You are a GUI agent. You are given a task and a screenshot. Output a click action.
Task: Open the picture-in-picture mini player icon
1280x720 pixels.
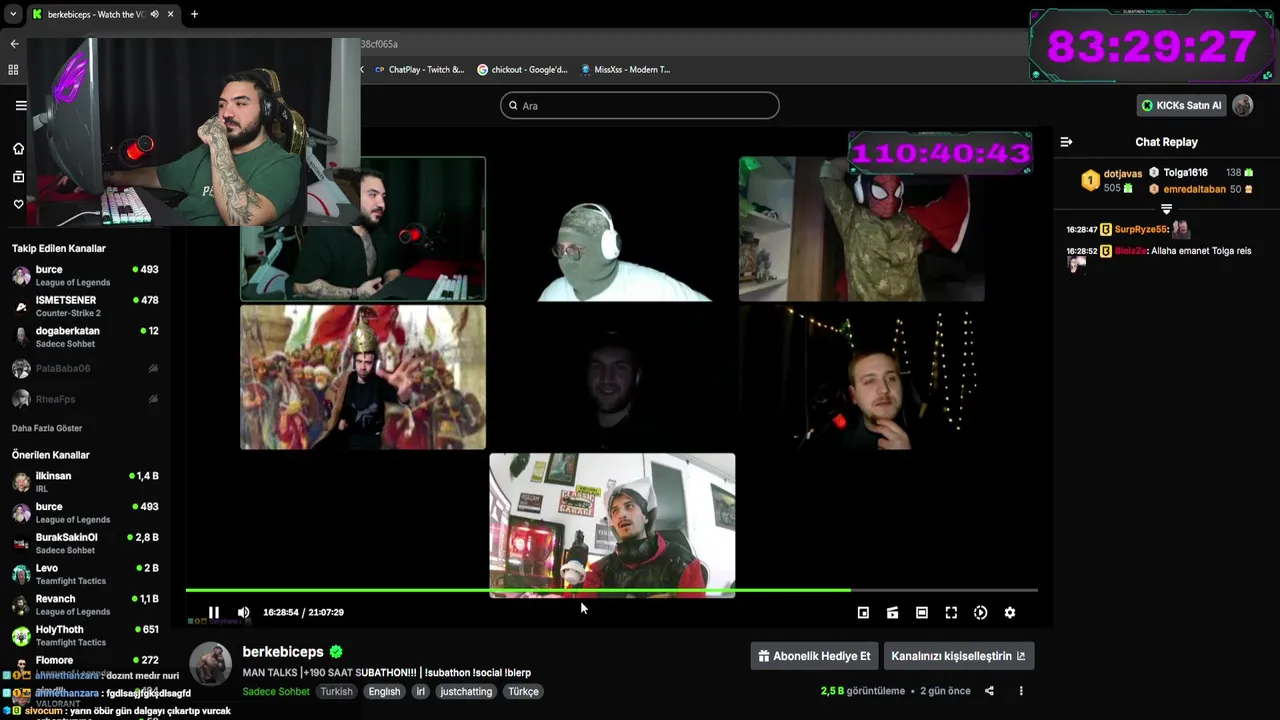pyautogui.click(x=863, y=613)
